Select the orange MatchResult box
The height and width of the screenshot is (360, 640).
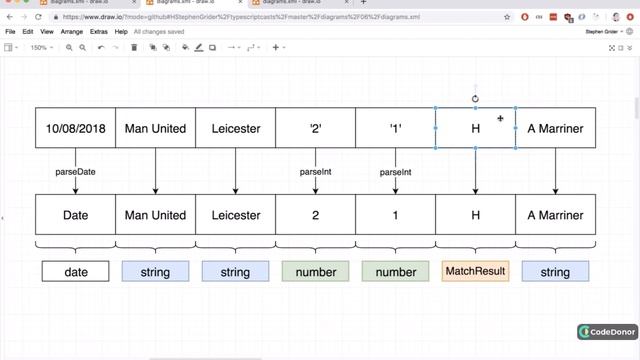click(476, 271)
